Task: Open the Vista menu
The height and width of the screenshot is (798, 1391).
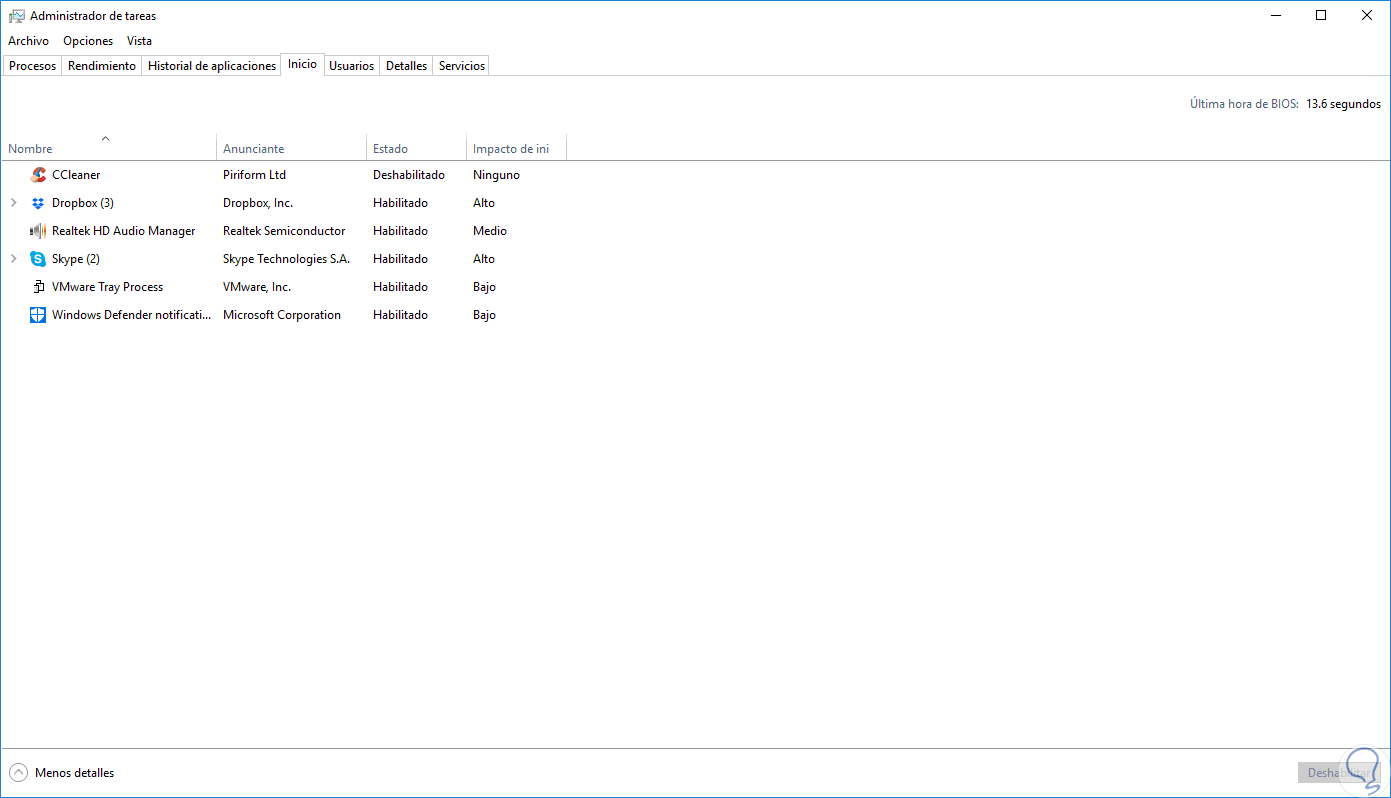Action: tap(140, 41)
